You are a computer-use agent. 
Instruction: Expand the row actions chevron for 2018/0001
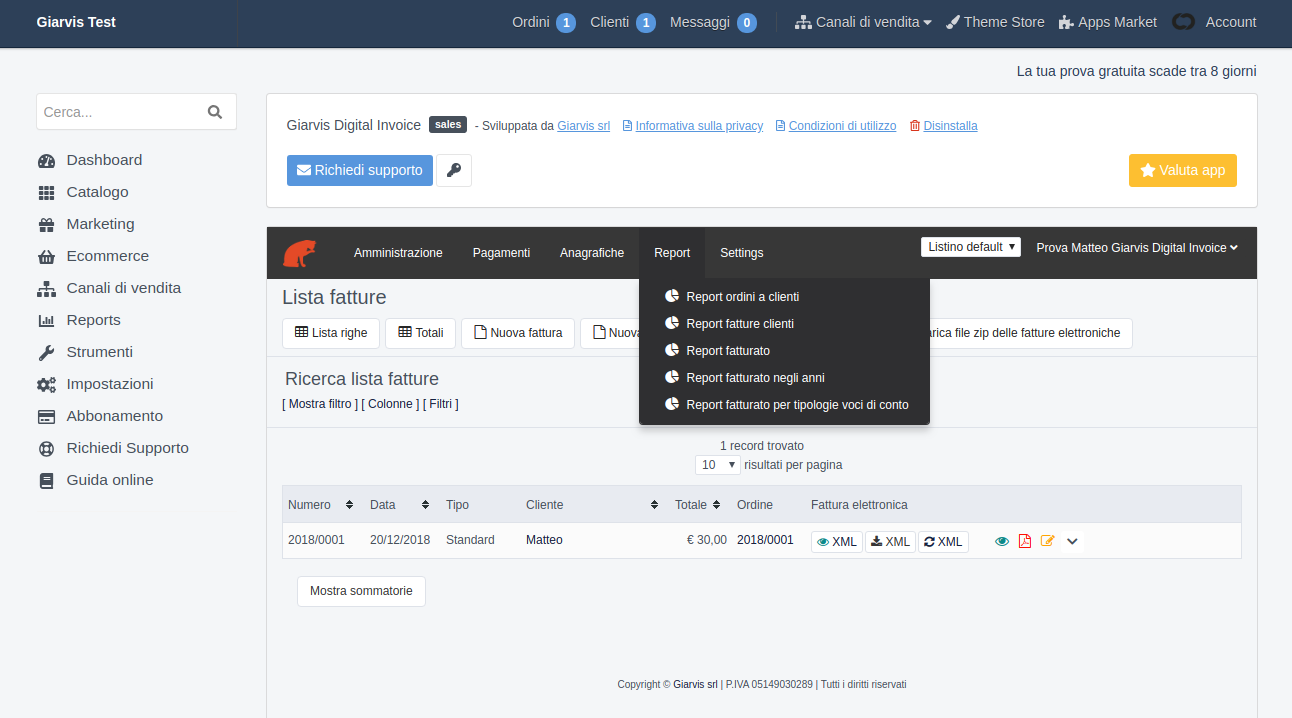coord(1072,541)
